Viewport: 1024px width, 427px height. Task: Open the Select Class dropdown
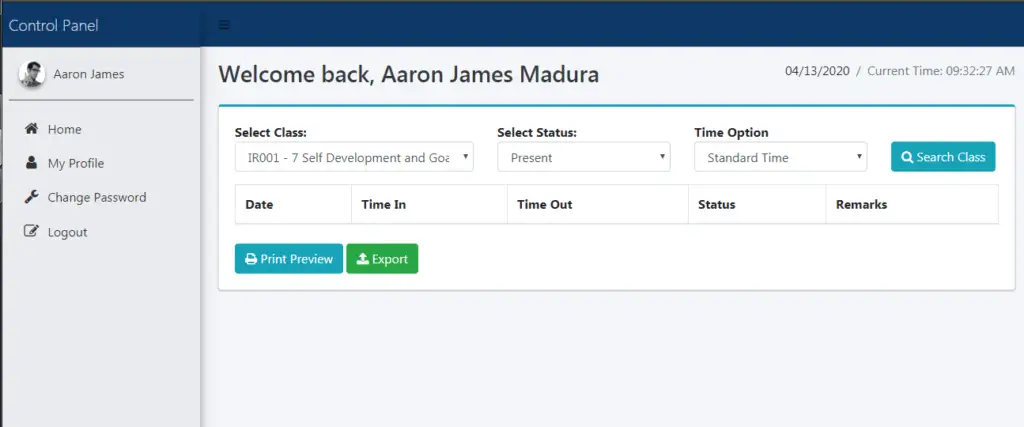tap(354, 157)
